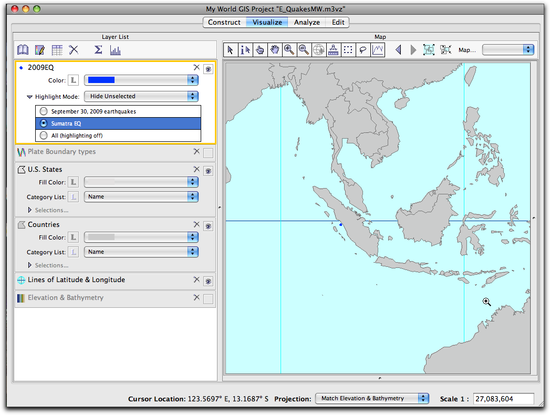Switch to the Visualize tab
This screenshot has height=415, width=550.
[267, 22]
